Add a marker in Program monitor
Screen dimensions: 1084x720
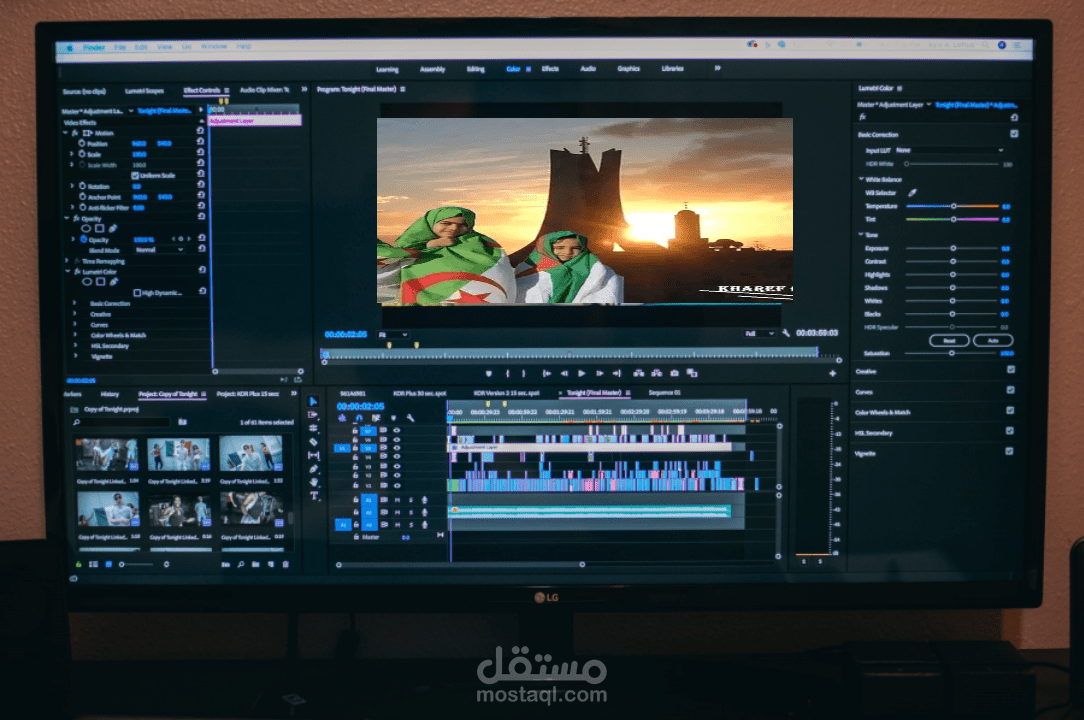click(x=489, y=373)
